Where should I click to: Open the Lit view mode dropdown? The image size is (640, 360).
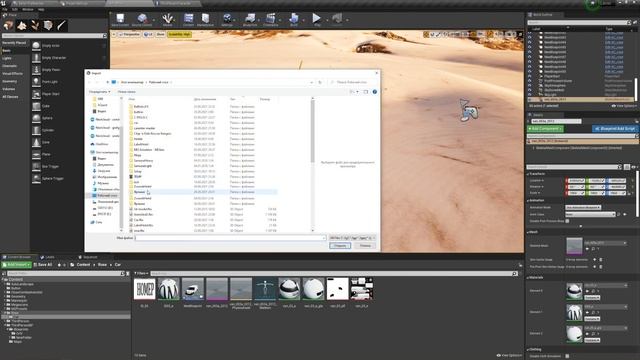[148, 35]
